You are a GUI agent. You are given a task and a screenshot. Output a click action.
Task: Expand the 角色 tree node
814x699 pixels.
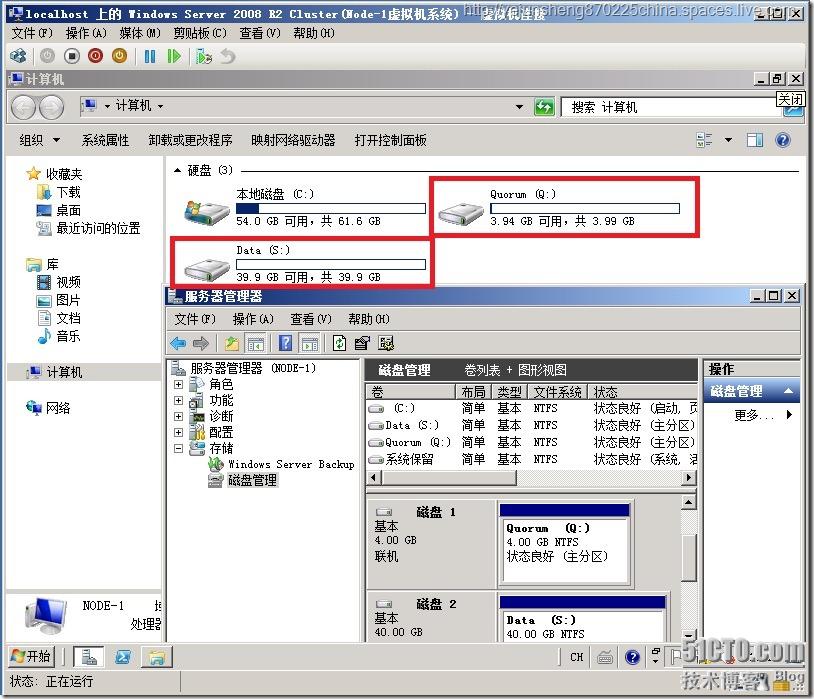pyautogui.click(x=178, y=385)
